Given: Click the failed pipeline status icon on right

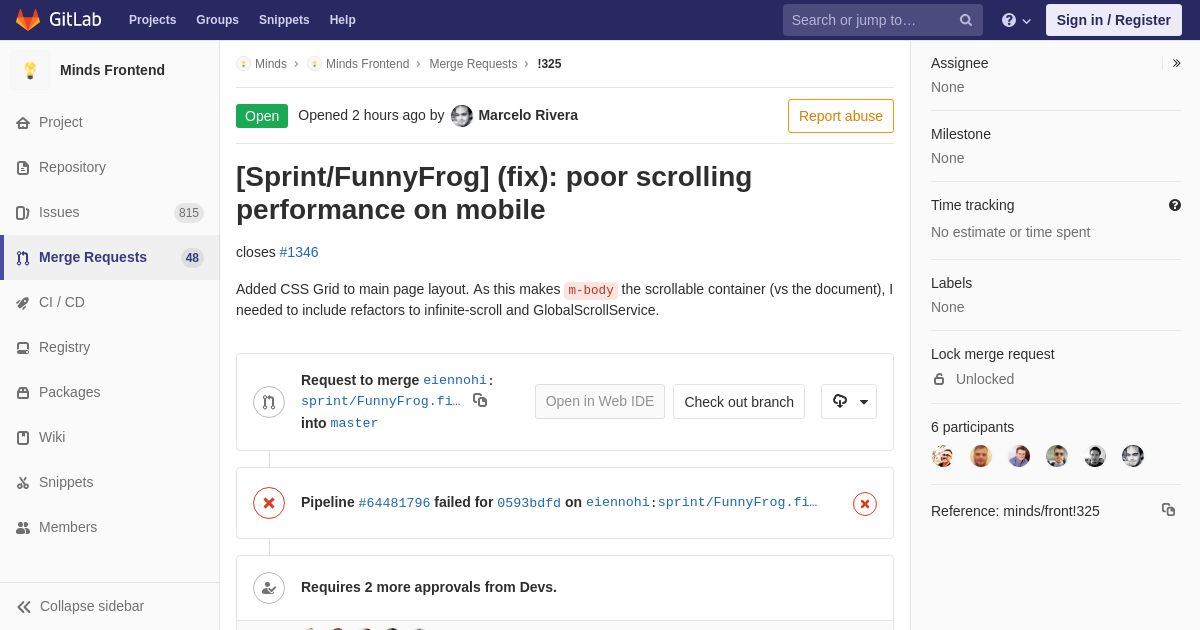Looking at the screenshot, I should 865,504.
